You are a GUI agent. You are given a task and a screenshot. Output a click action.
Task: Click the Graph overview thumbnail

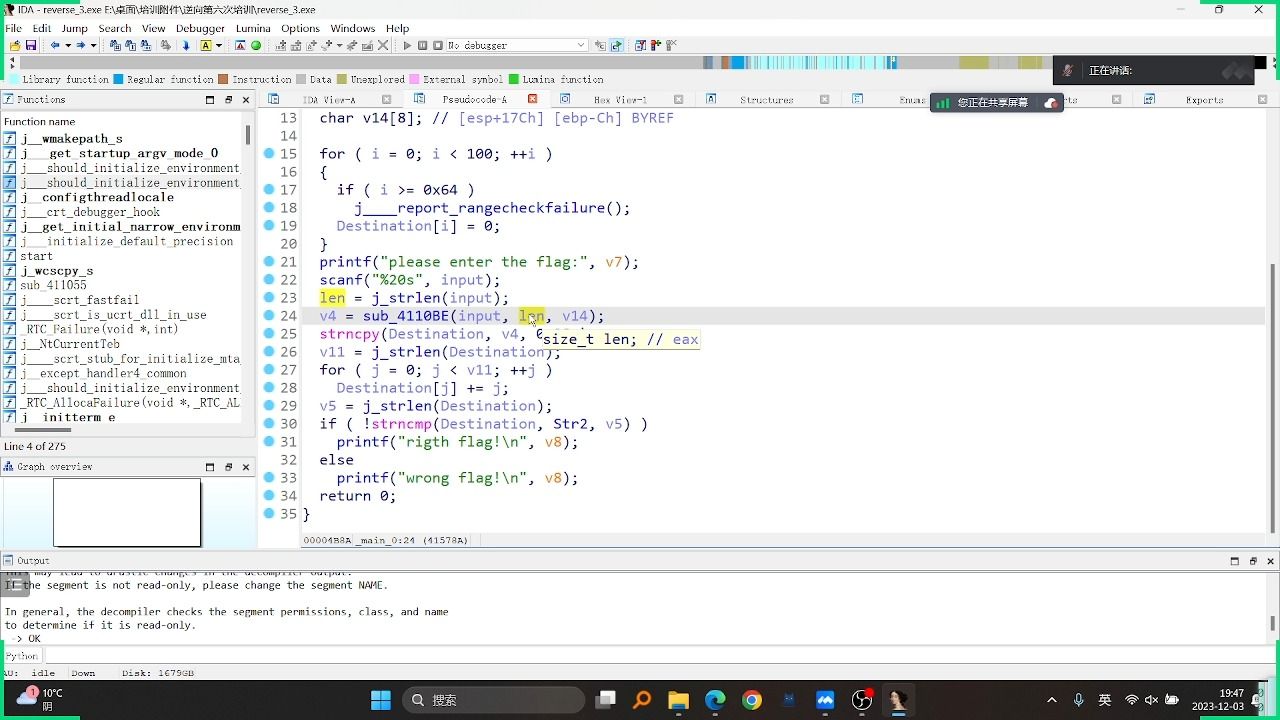click(x=127, y=513)
